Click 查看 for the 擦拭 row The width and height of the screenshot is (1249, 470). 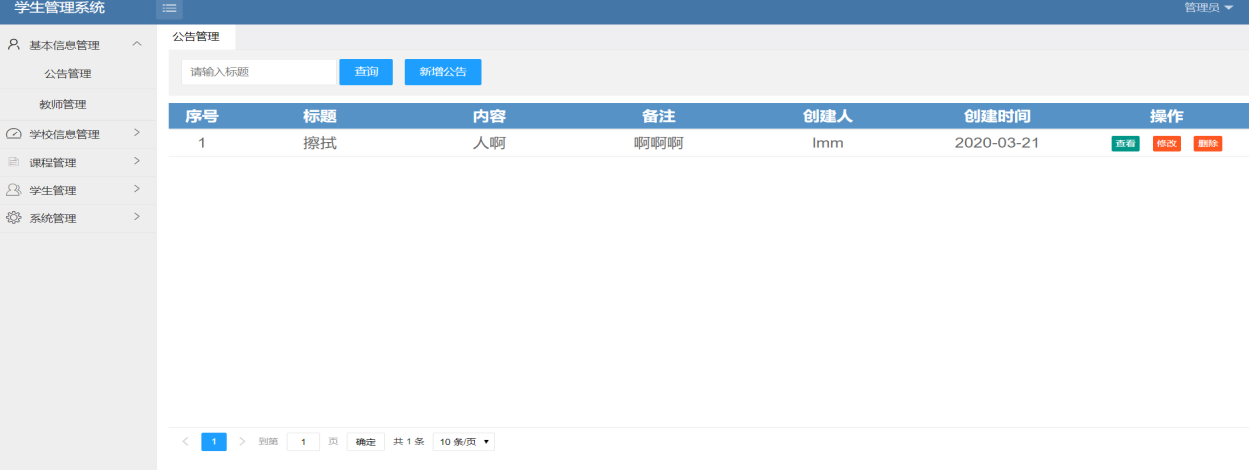(x=1125, y=143)
